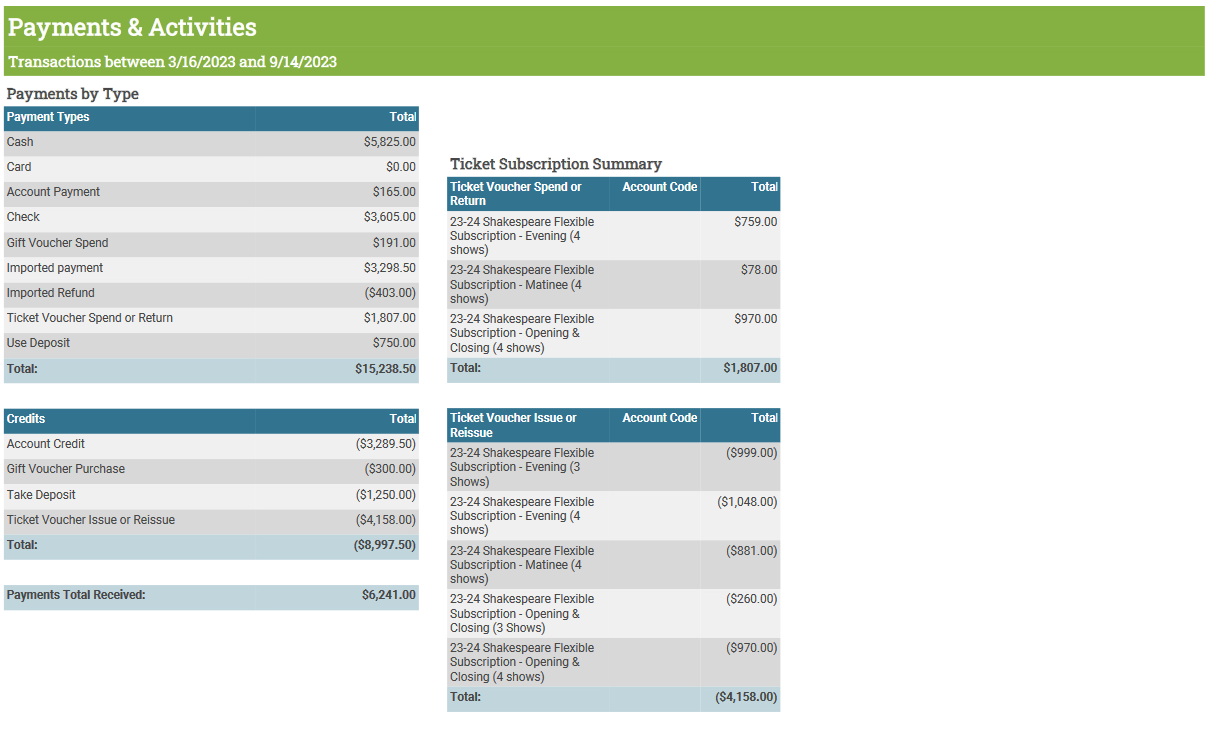
Task: Click the $0.00 Card total
Action: click(401, 167)
